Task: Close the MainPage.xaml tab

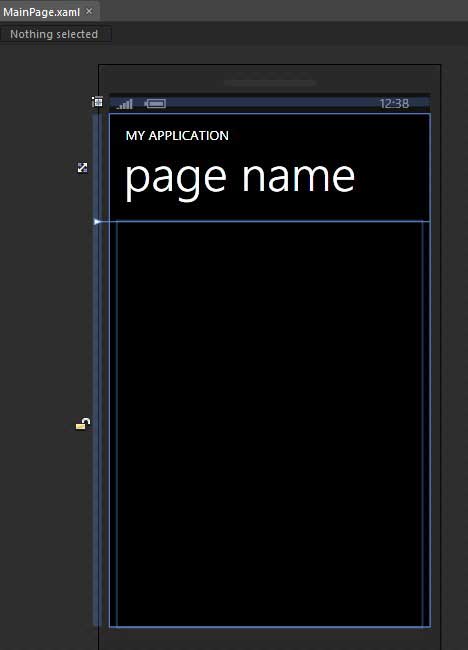Action: pos(89,12)
